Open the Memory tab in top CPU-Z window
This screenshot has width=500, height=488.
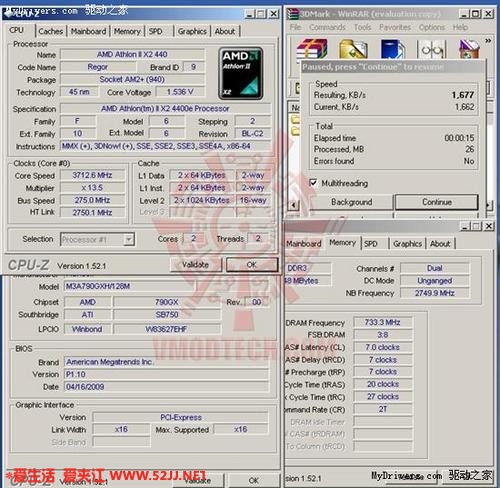(x=127, y=31)
